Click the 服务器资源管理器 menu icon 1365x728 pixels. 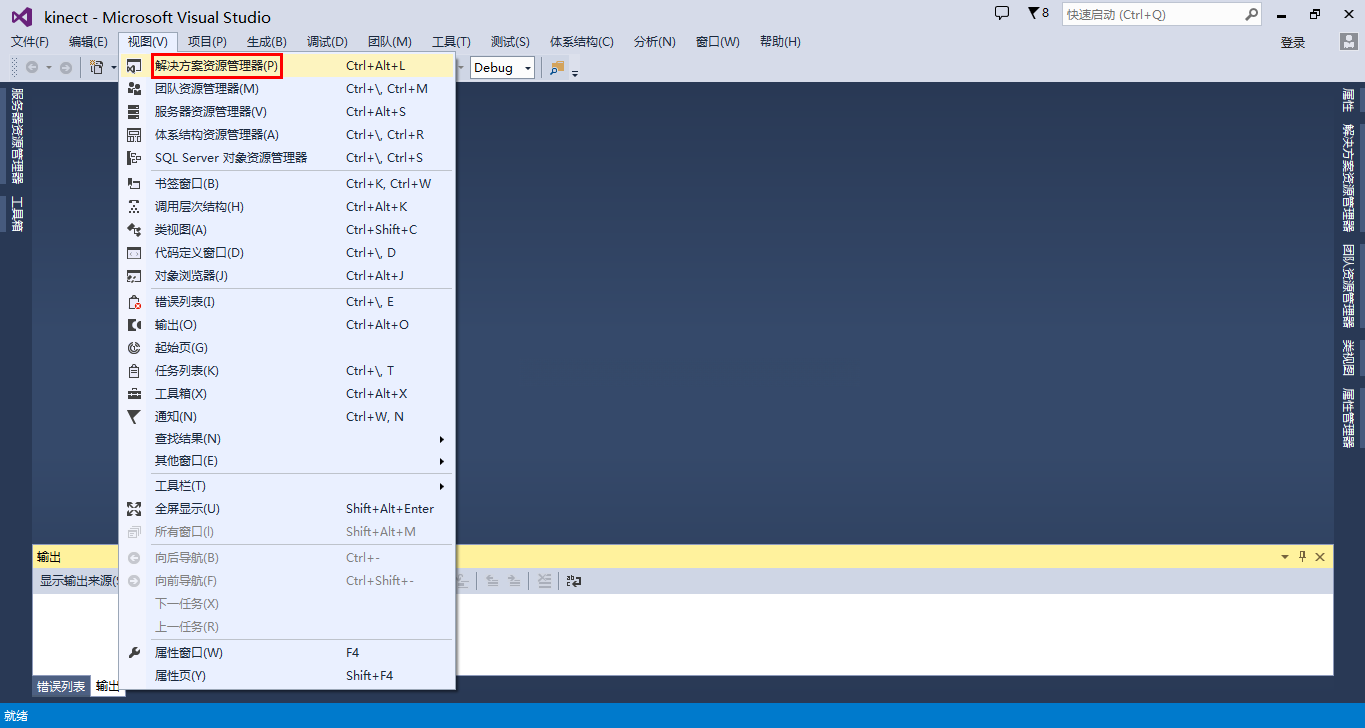(x=134, y=112)
